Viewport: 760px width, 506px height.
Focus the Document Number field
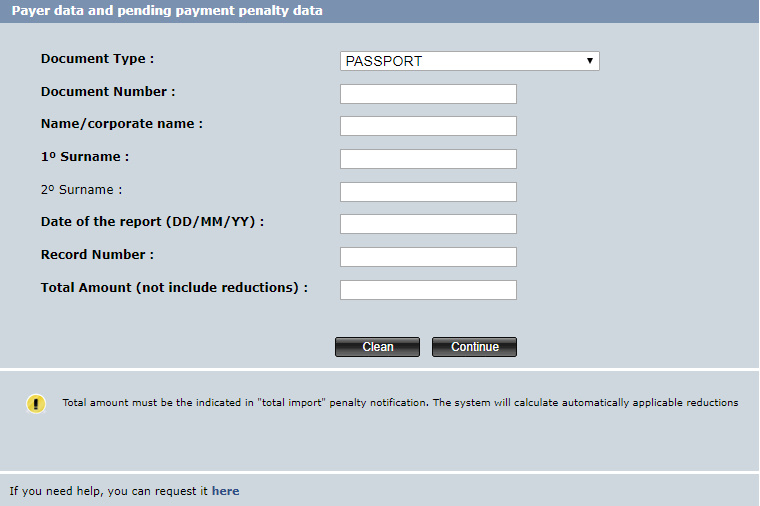pos(428,94)
